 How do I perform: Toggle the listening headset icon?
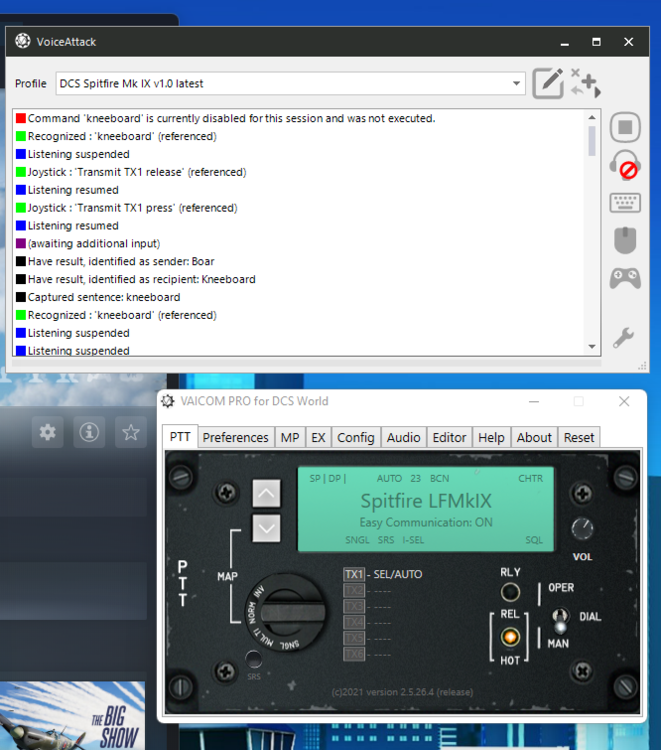[625, 165]
